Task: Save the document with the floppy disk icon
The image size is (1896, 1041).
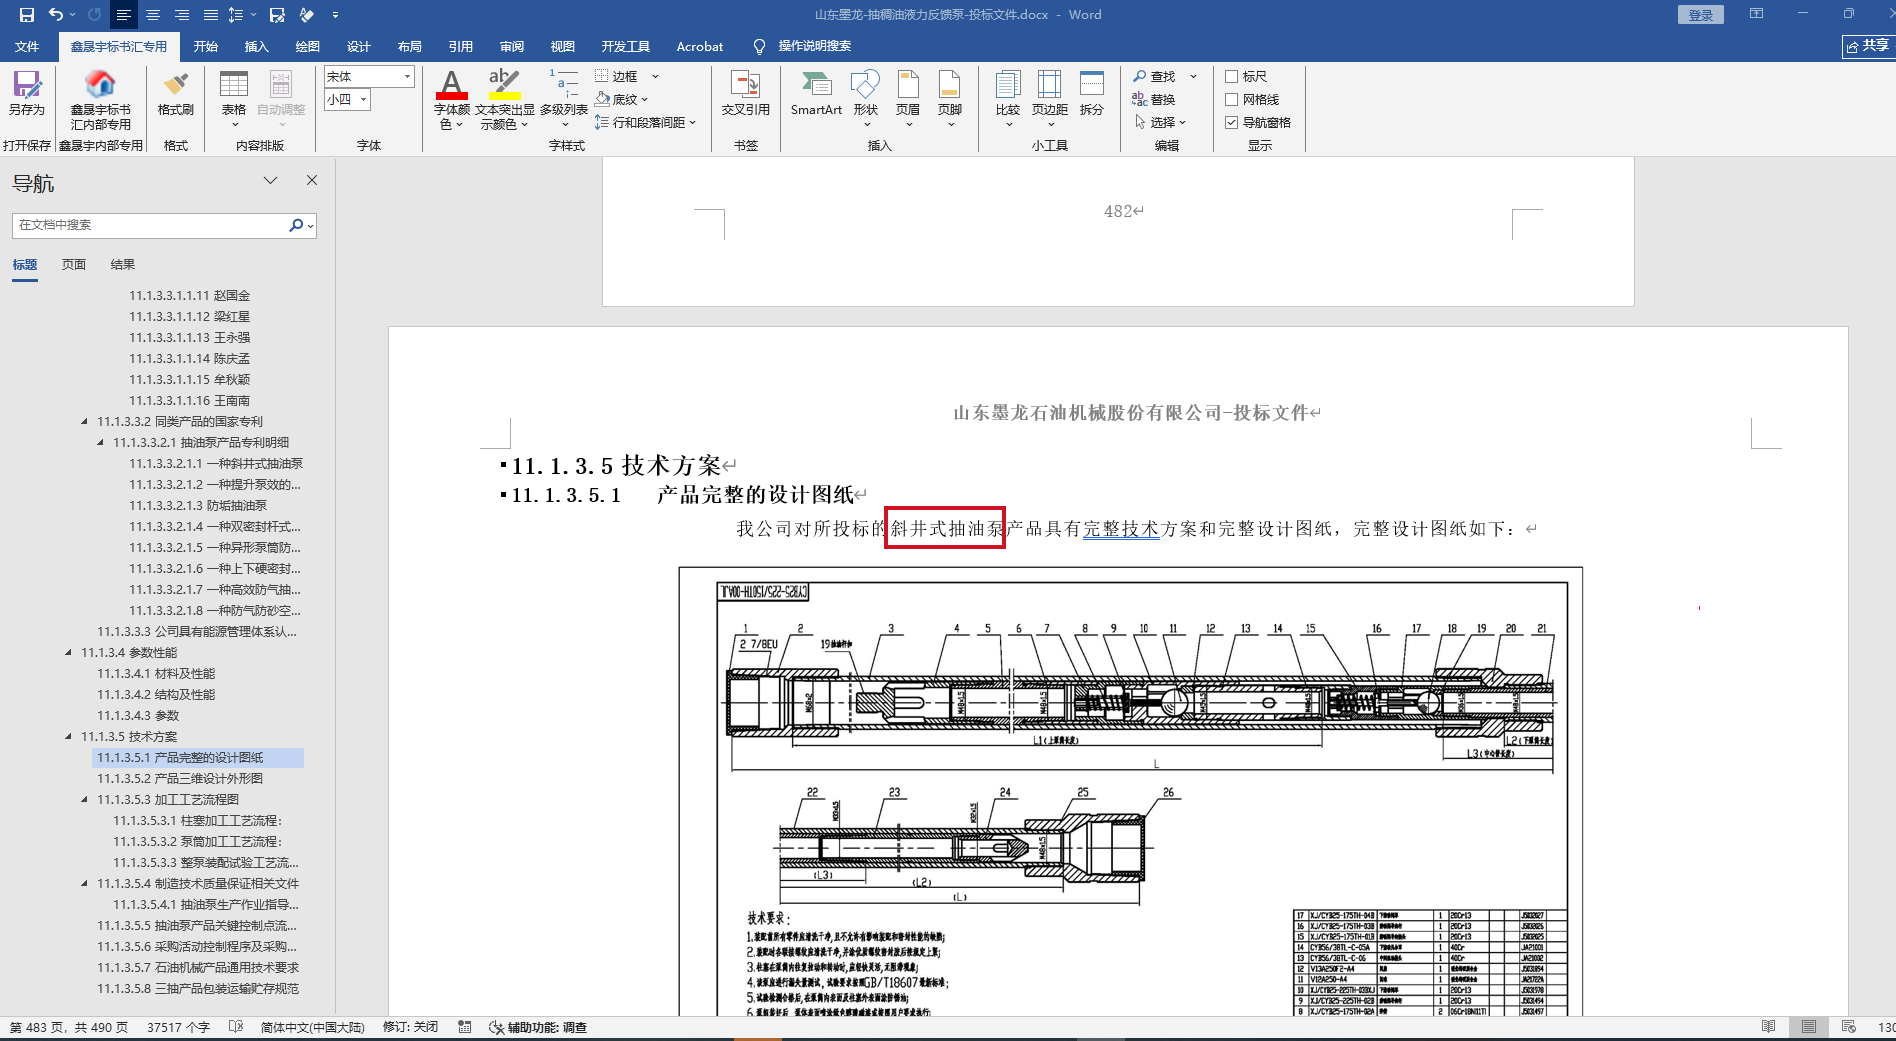Action: (x=27, y=15)
